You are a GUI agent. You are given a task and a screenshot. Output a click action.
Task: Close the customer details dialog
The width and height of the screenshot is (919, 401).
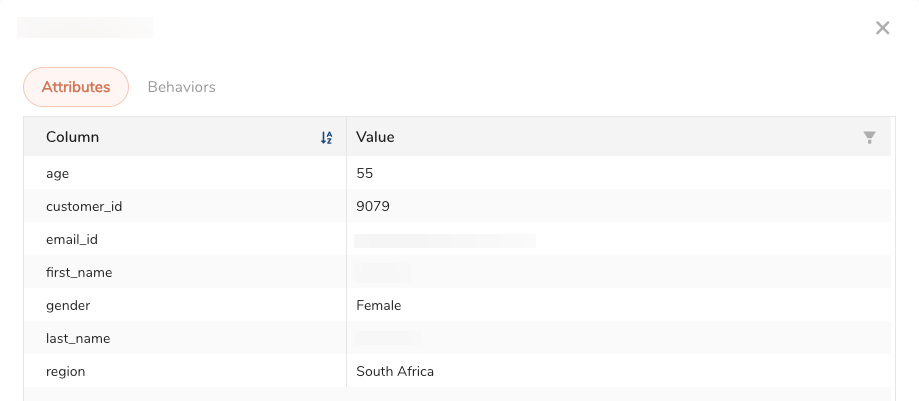tap(882, 28)
